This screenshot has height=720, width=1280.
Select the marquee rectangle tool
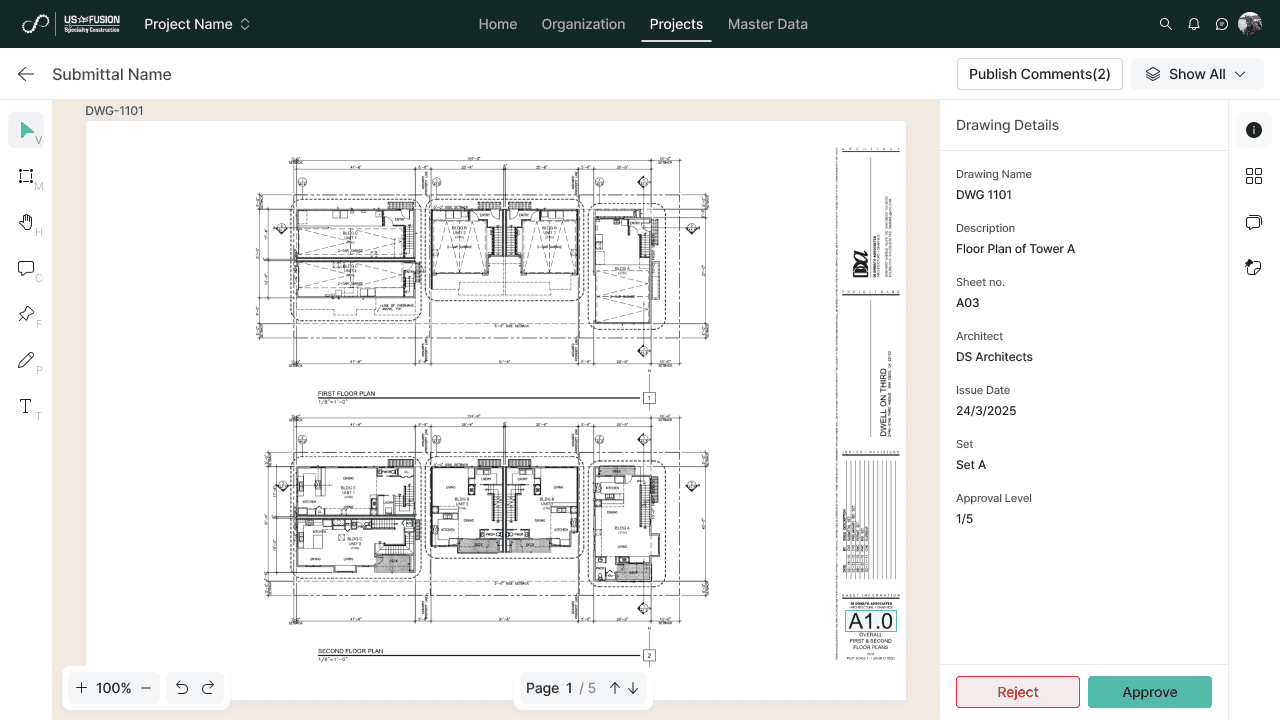pos(26,176)
